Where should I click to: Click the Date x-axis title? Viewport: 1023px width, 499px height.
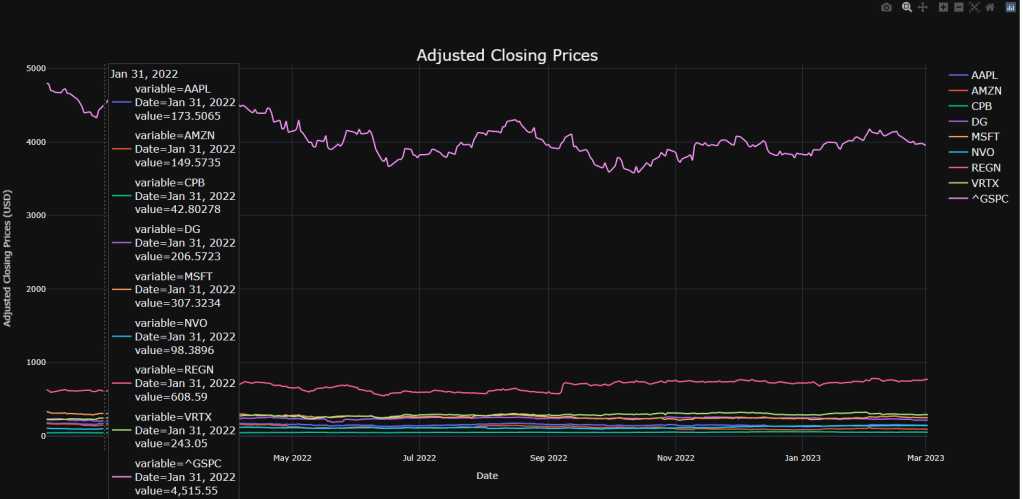[x=487, y=474]
